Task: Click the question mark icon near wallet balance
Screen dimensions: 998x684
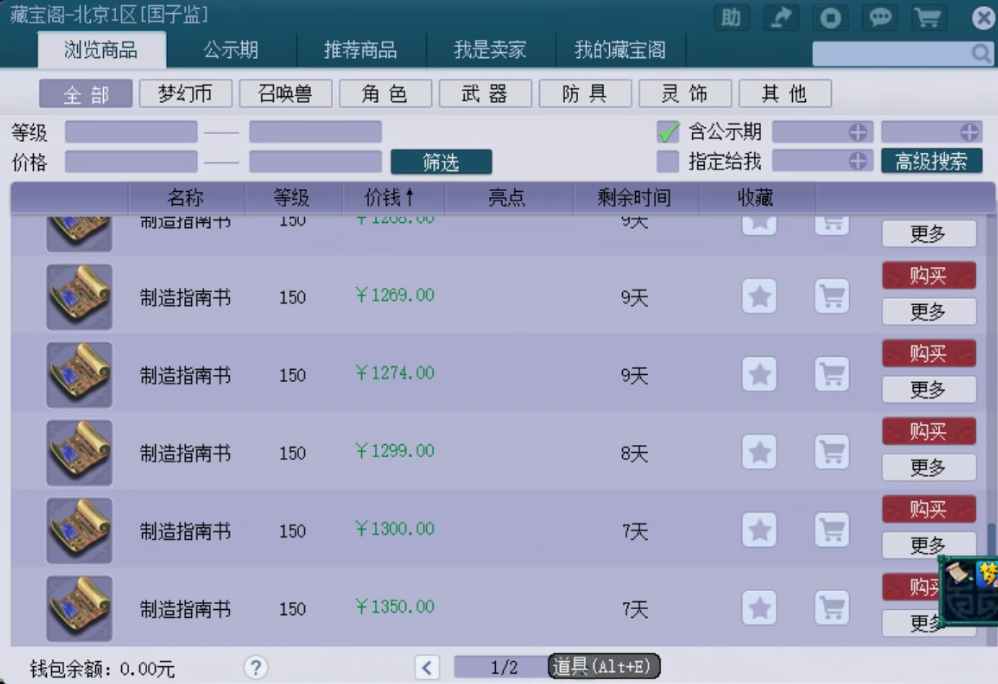Action: click(x=255, y=668)
